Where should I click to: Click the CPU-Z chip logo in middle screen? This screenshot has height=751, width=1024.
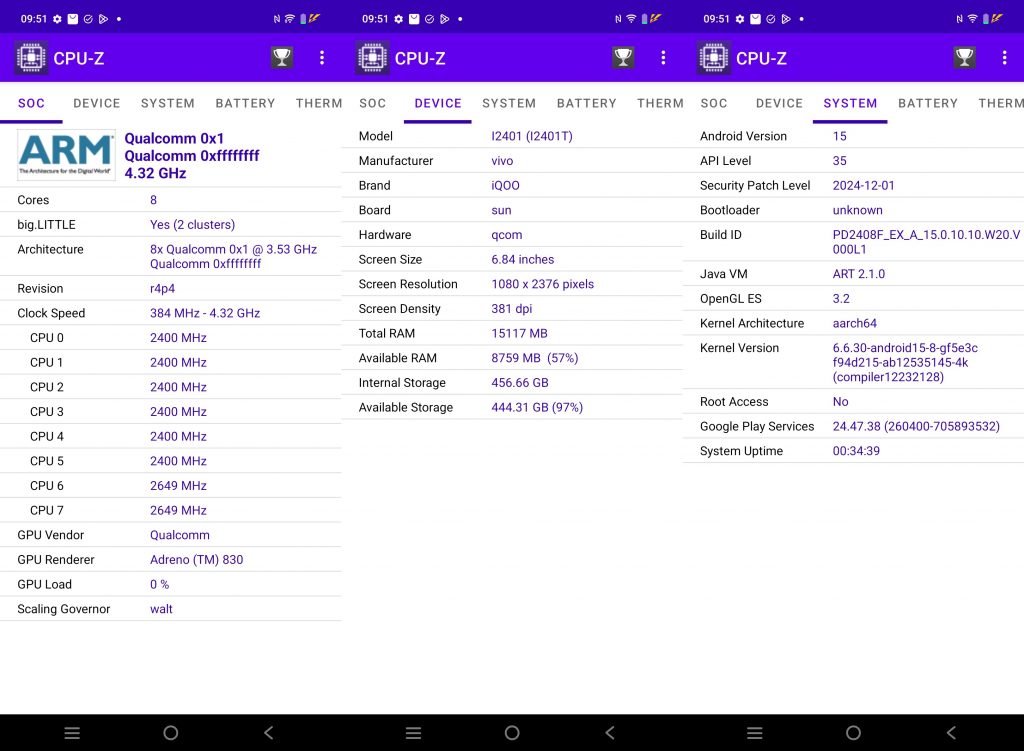[x=373, y=57]
